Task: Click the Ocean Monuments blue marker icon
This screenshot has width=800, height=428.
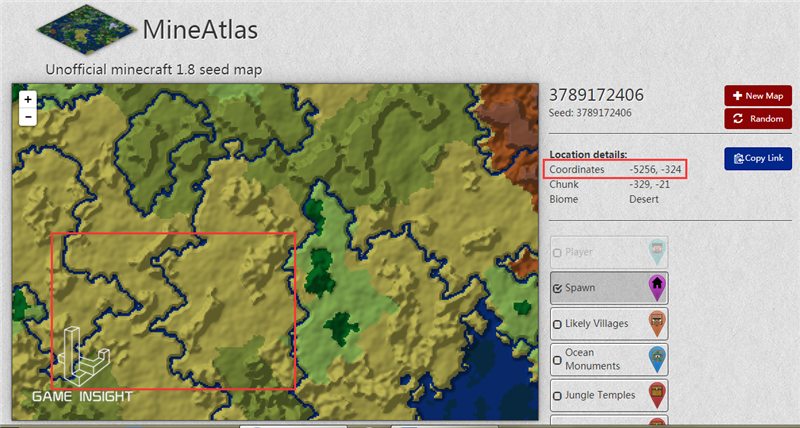Action: [657, 359]
